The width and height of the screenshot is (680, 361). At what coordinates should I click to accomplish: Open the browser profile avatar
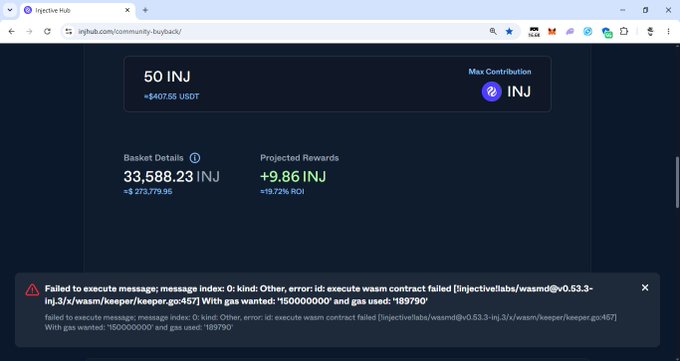(x=650, y=31)
